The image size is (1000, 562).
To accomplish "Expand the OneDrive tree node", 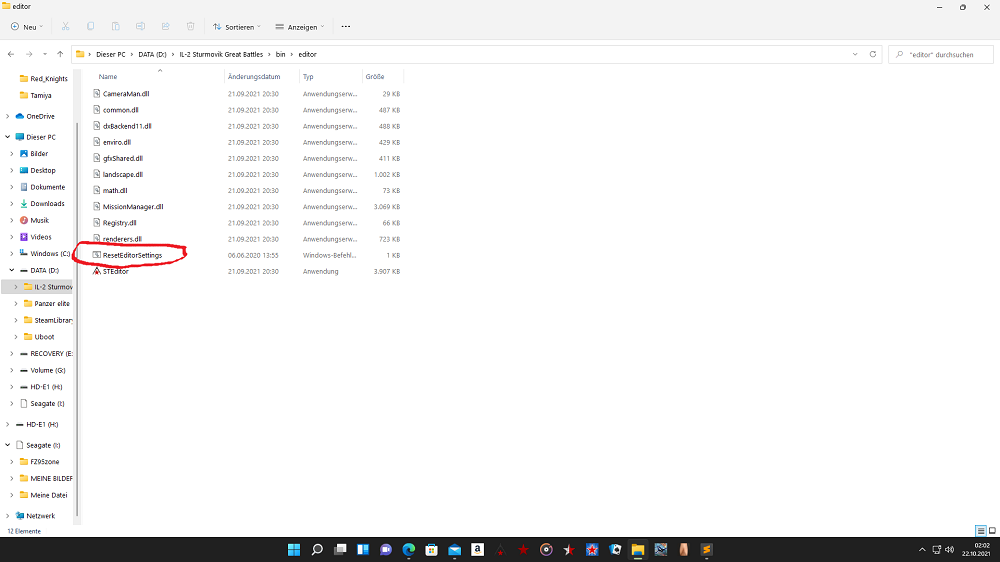I will click(8, 116).
